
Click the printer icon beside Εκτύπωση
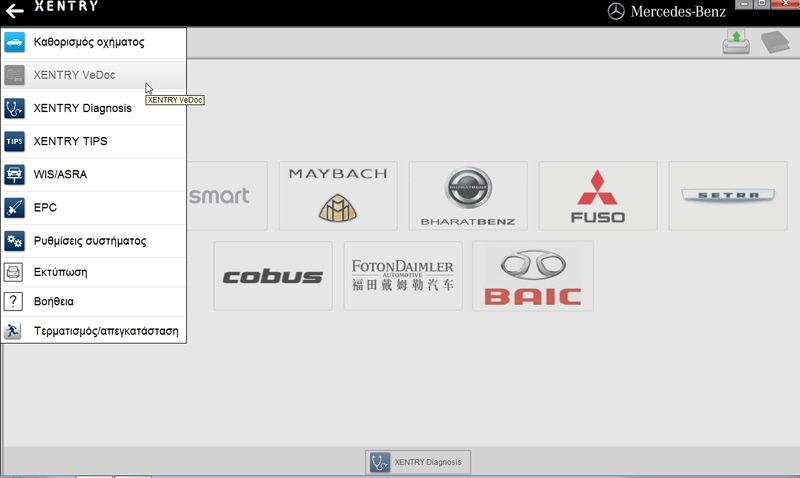(13, 272)
